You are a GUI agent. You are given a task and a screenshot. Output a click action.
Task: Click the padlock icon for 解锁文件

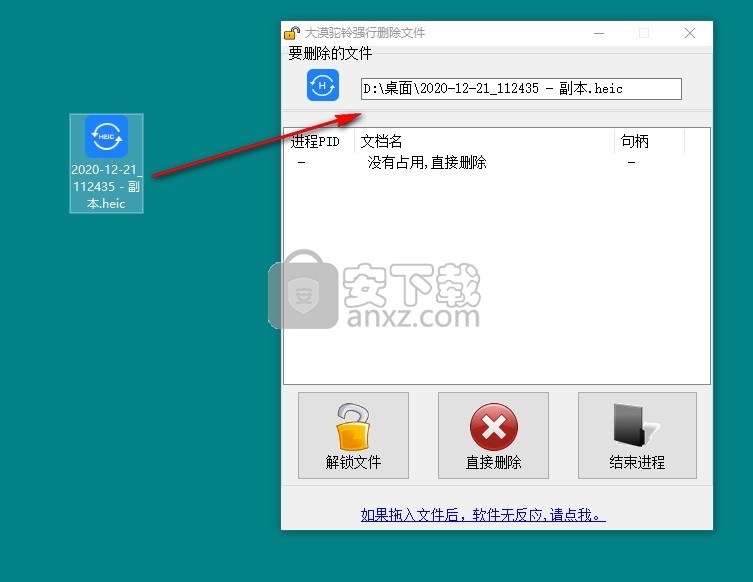pyautogui.click(x=353, y=427)
